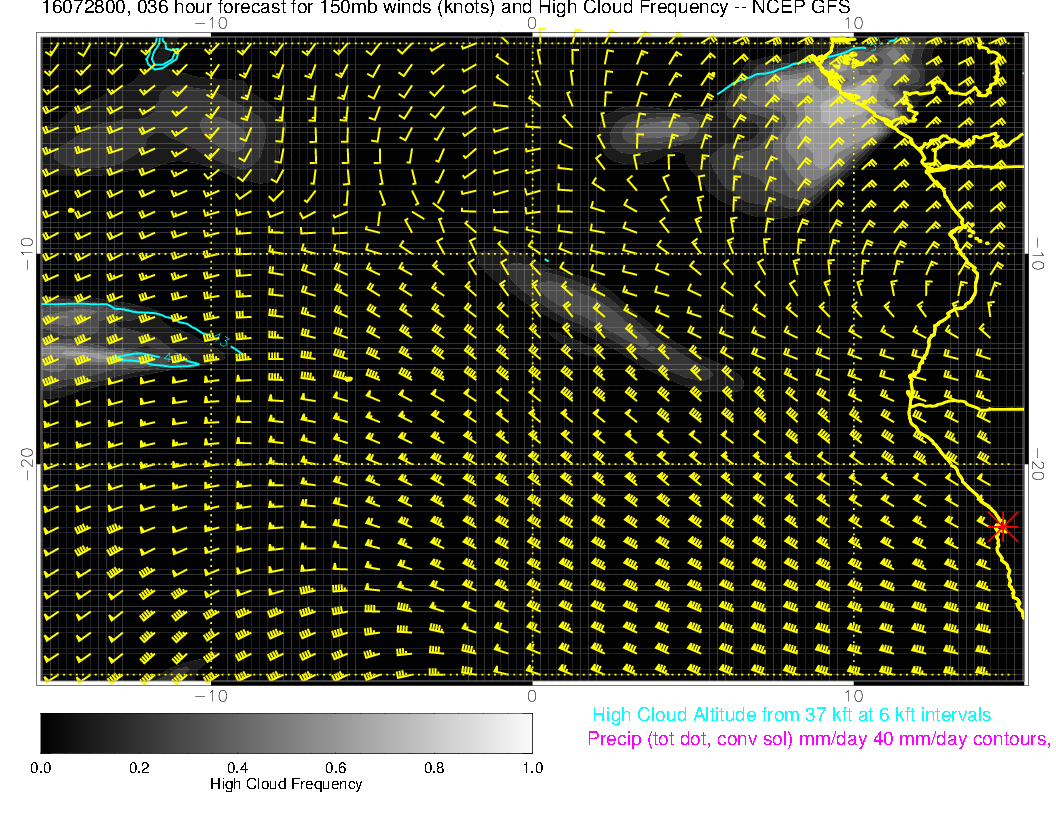Viewport: 1056px width, 816px height.
Task: Click the colorbar tick label '0.2'
Action: click(x=139, y=768)
